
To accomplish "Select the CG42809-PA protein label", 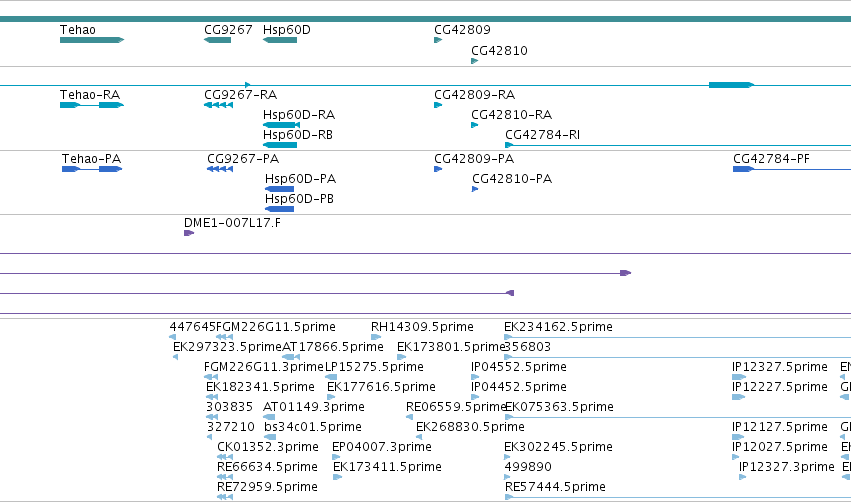I will pos(474,159).
